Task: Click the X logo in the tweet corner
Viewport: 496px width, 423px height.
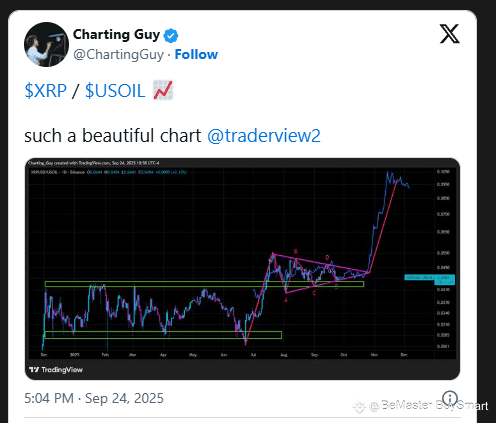Action: pyautogui.click(x=449, y=34)
